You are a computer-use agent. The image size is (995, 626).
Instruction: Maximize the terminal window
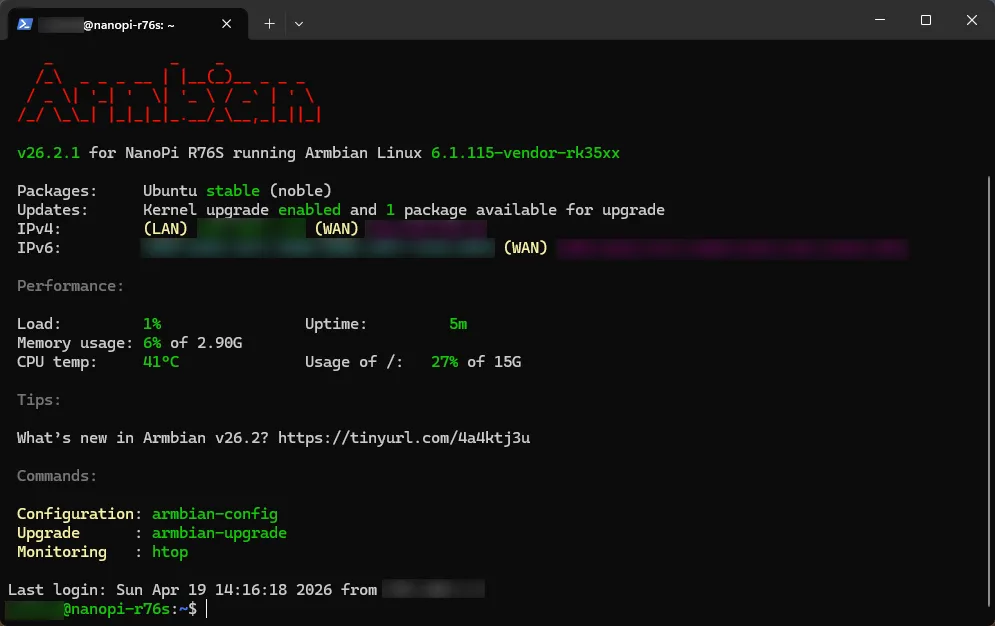point(926,21)
